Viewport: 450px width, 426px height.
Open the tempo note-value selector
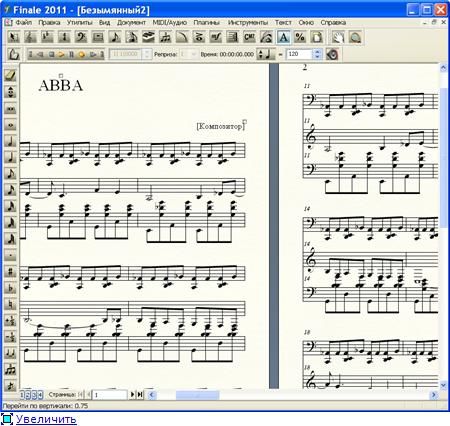pos(266,54)
